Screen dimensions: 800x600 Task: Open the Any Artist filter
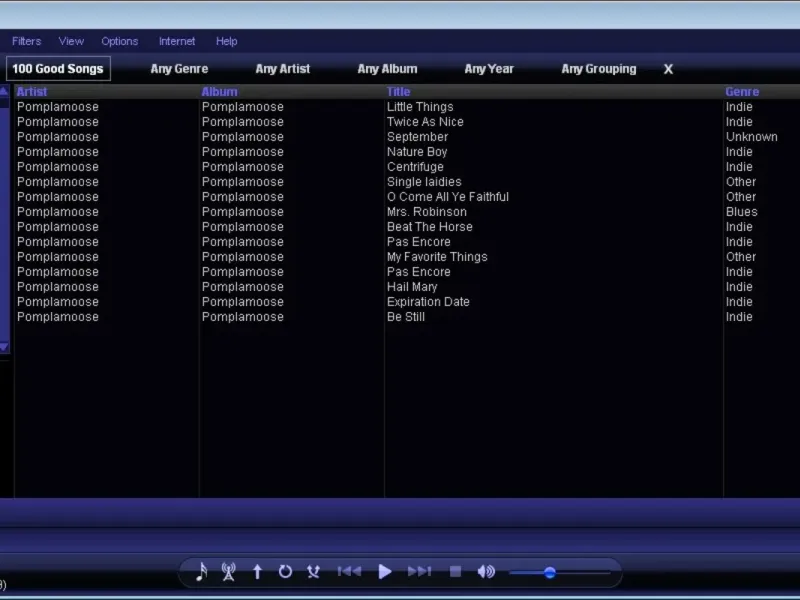283,69
